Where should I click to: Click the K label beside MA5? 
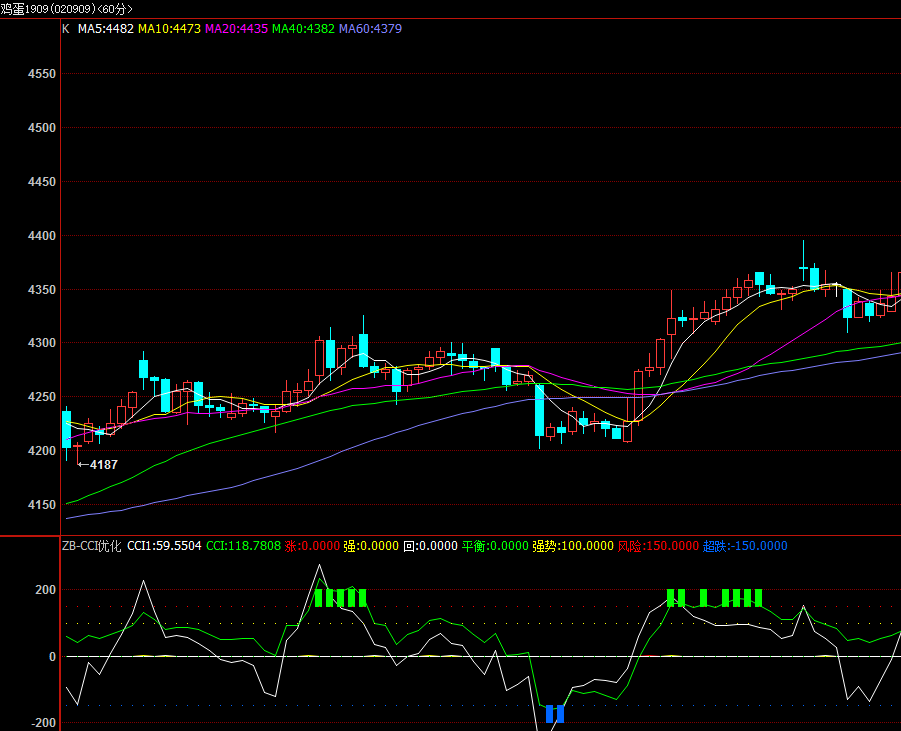[x=66, y=29]
